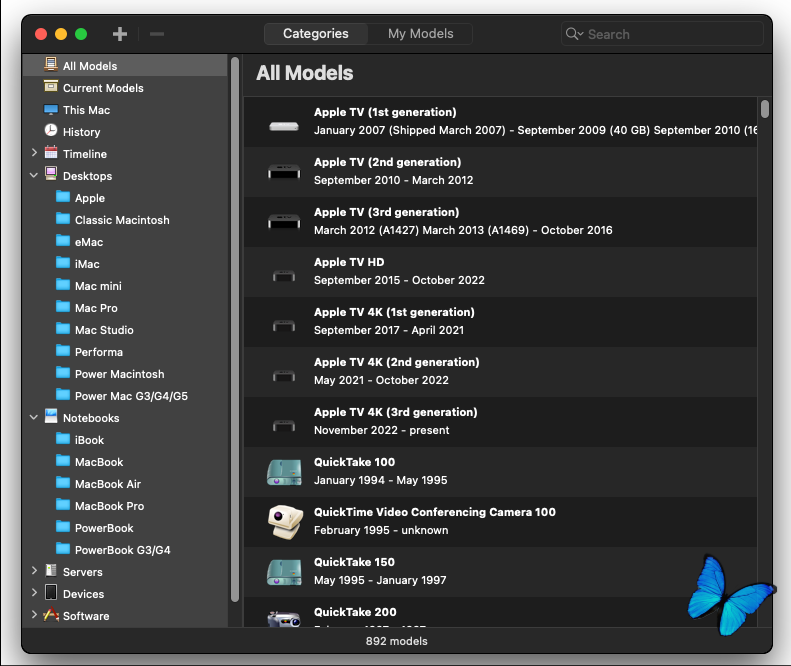Viewport: 791px width, 666px height.
Task: Click the Notebooks laptop icon
Action: coord(51,416)
